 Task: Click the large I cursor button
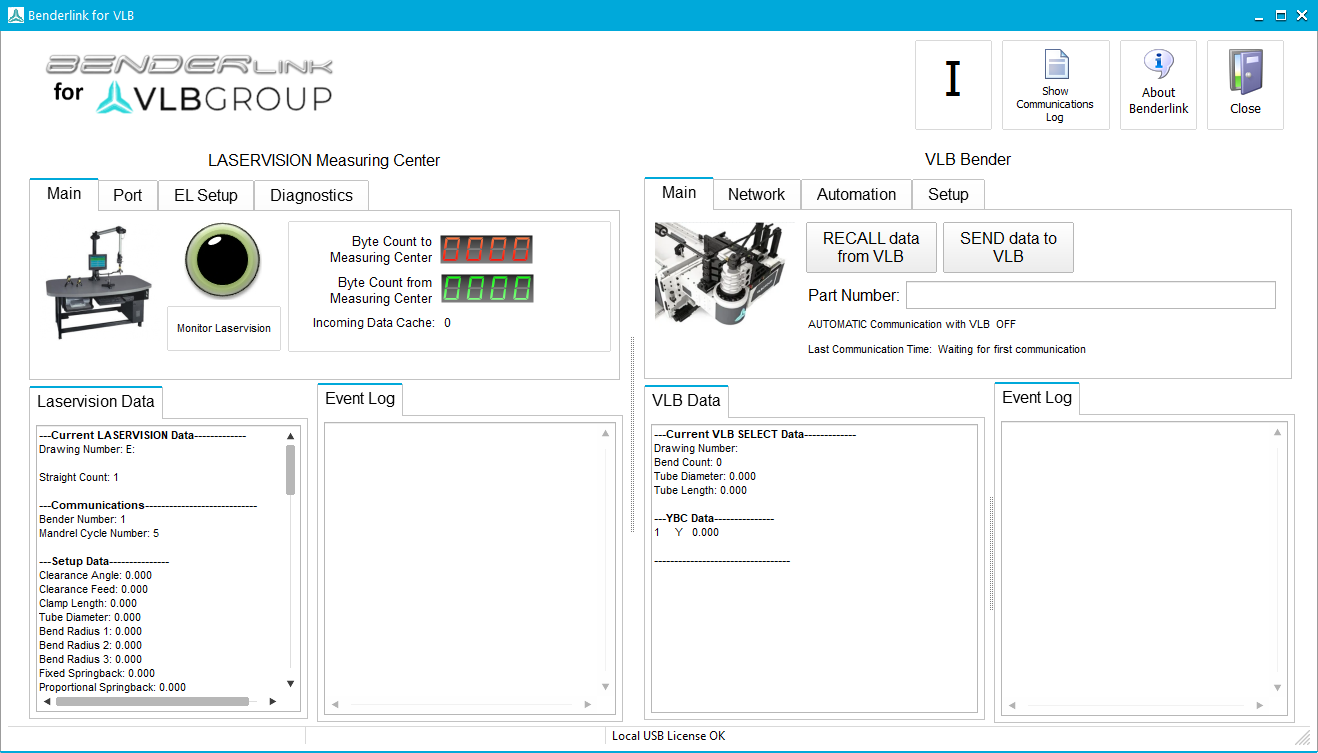tap(953, 80)
